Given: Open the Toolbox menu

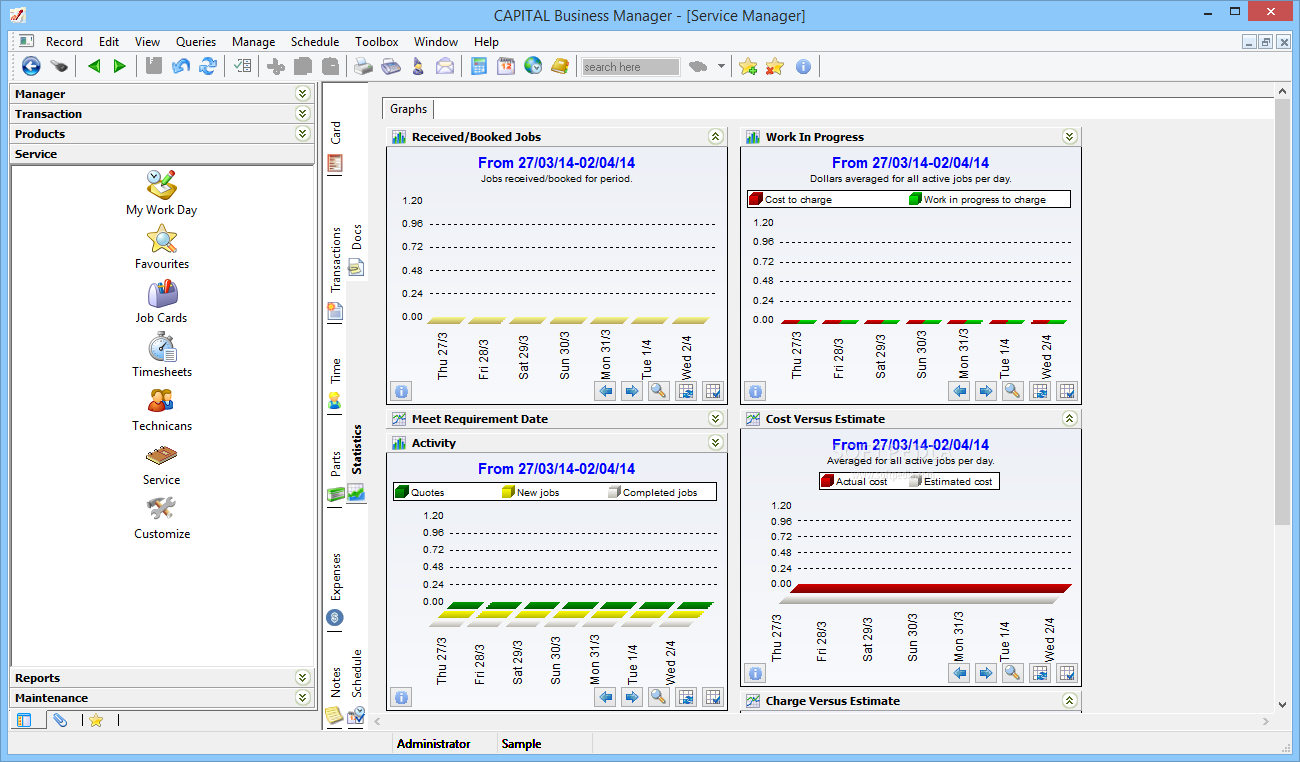Looking at the screenshot, I should coord(377,42).
